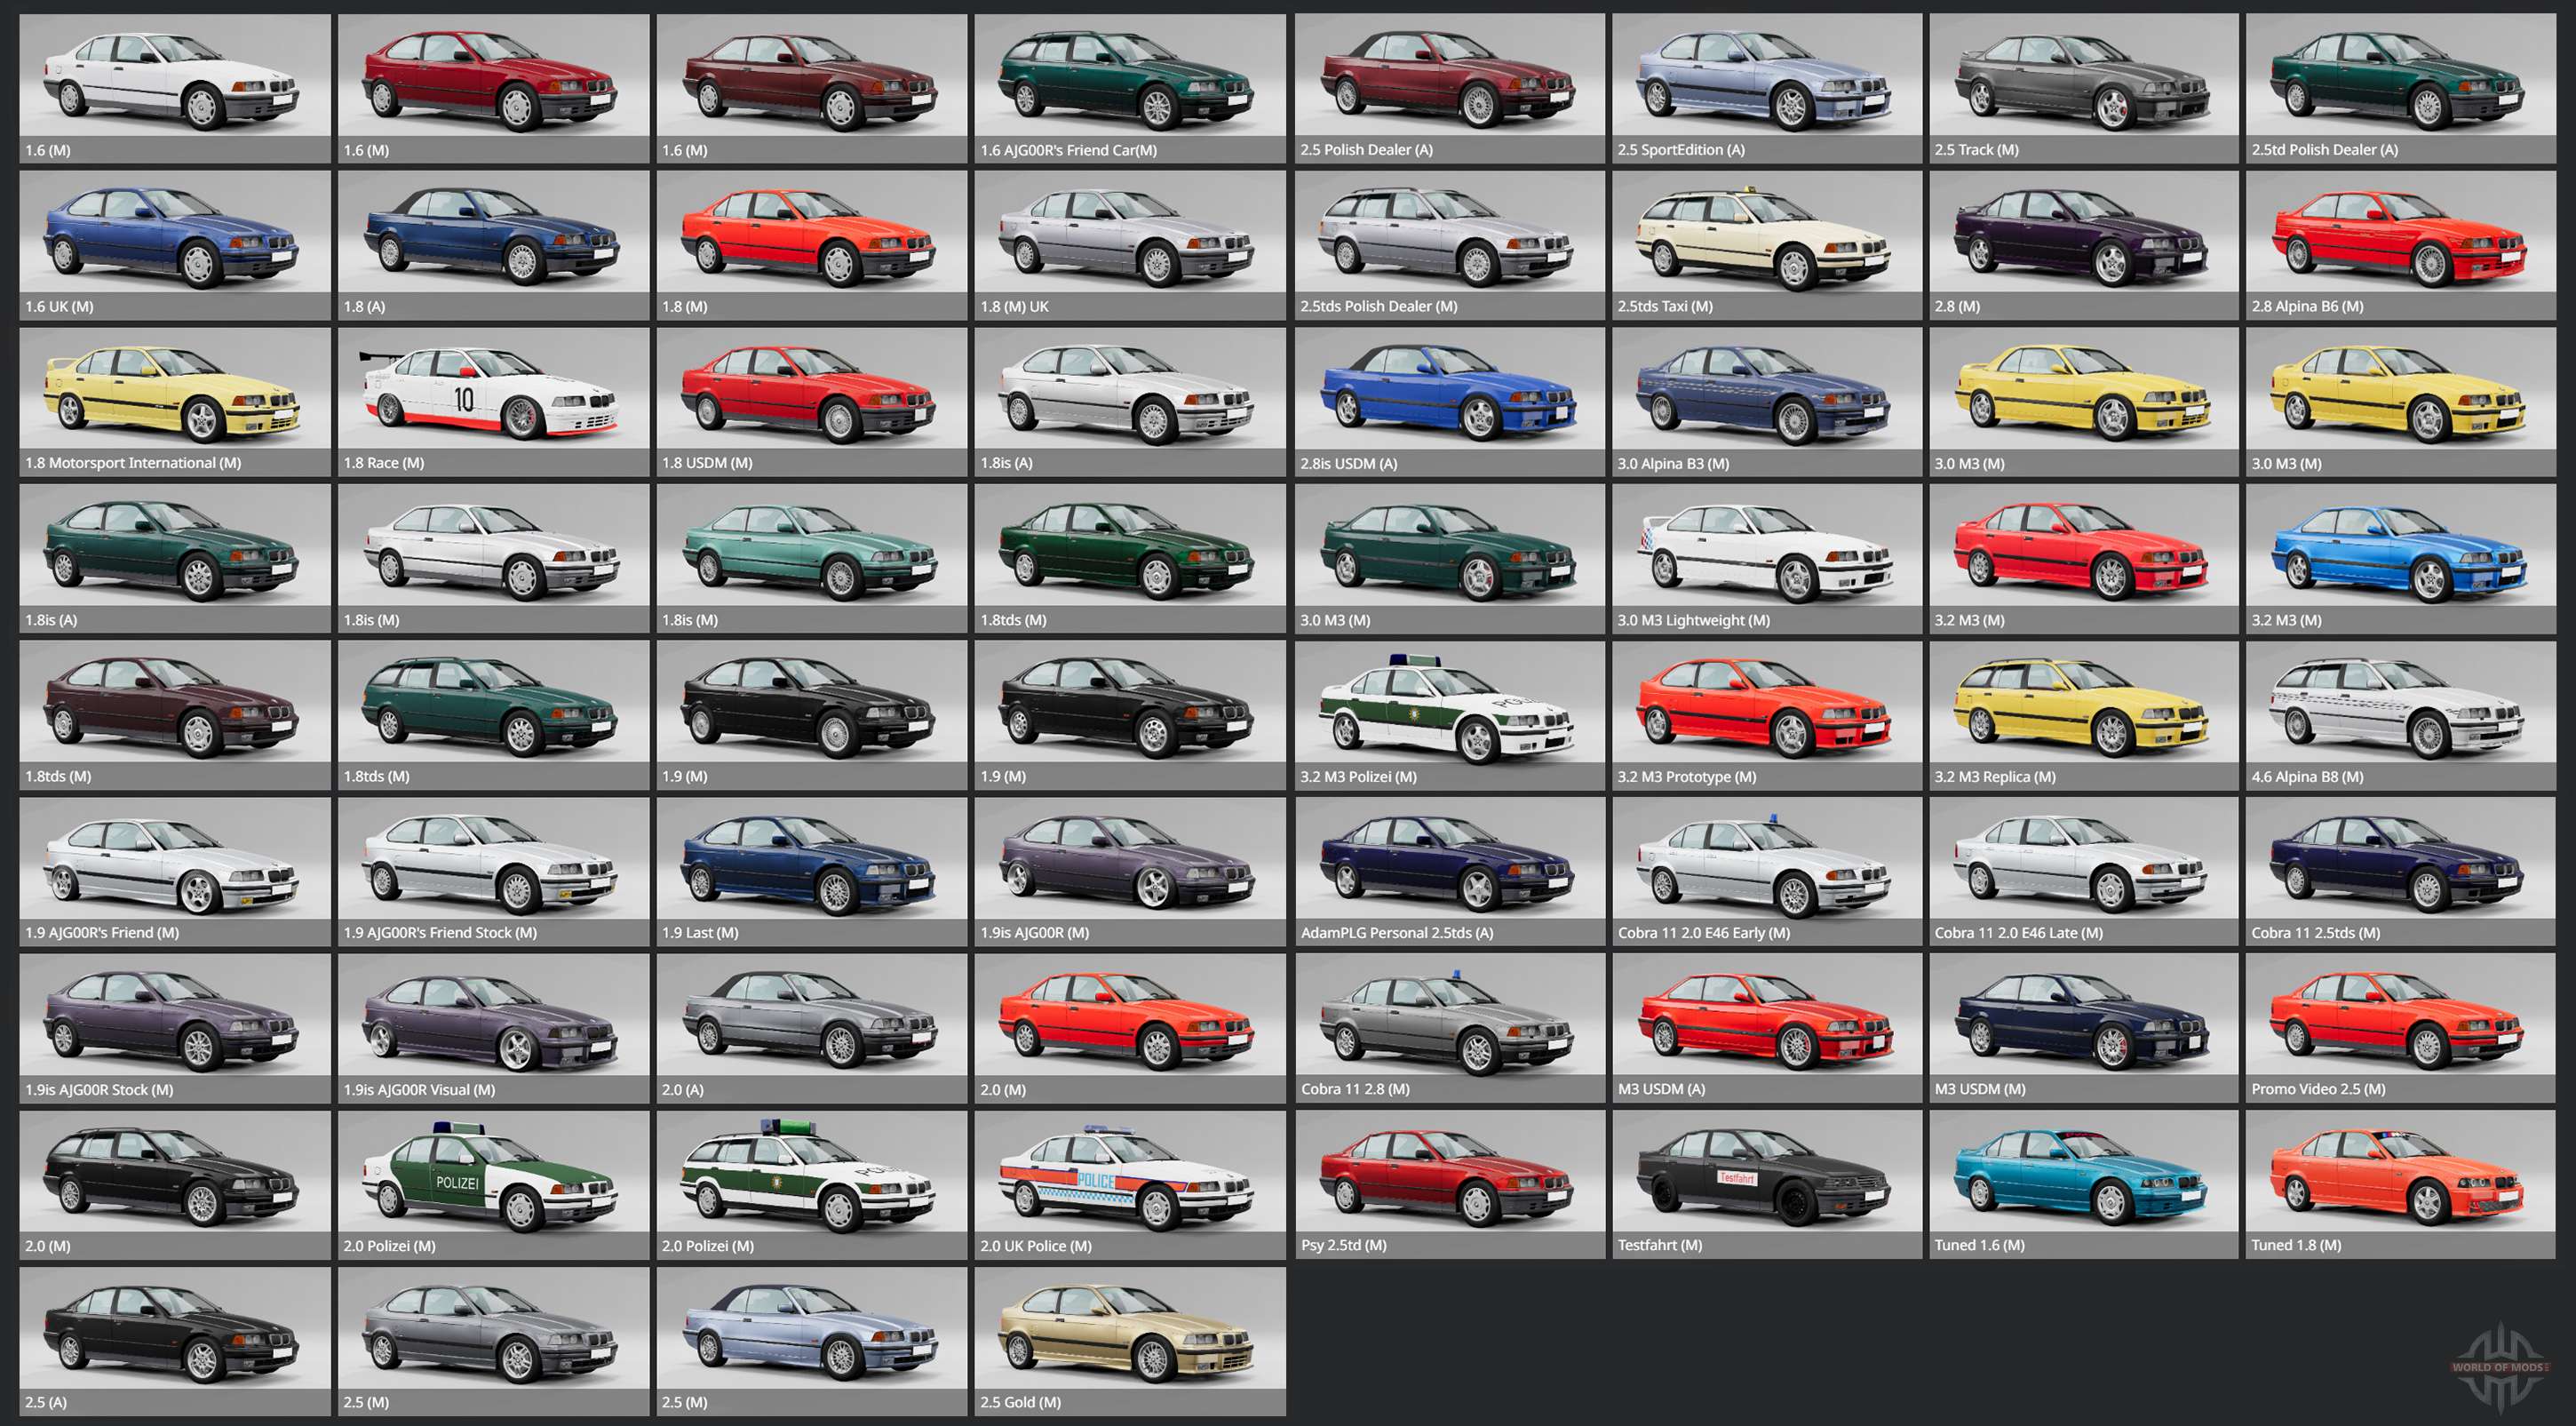Select the Cobra 11 2.8 (M) grey car
Viewport: 2576px width, 1426px height.
pyautogui.click(x=1450, y=1028)
